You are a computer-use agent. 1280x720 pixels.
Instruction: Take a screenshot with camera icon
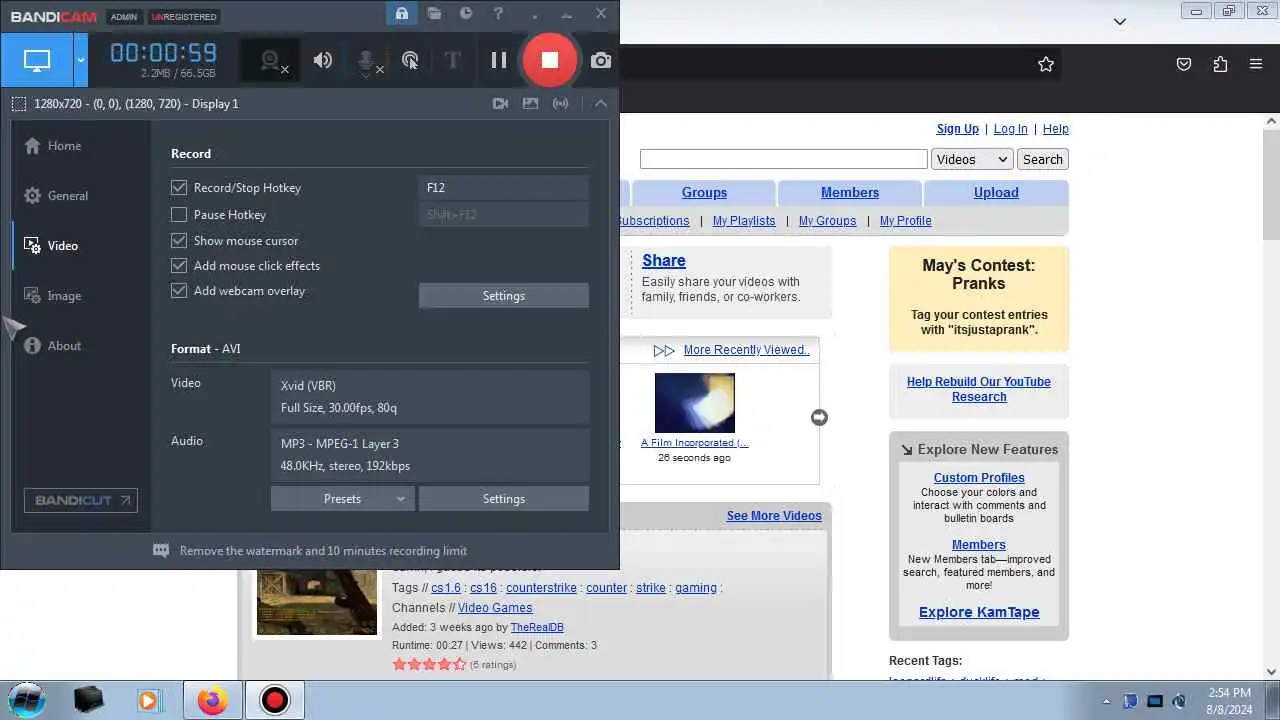[x=601, y=61]
